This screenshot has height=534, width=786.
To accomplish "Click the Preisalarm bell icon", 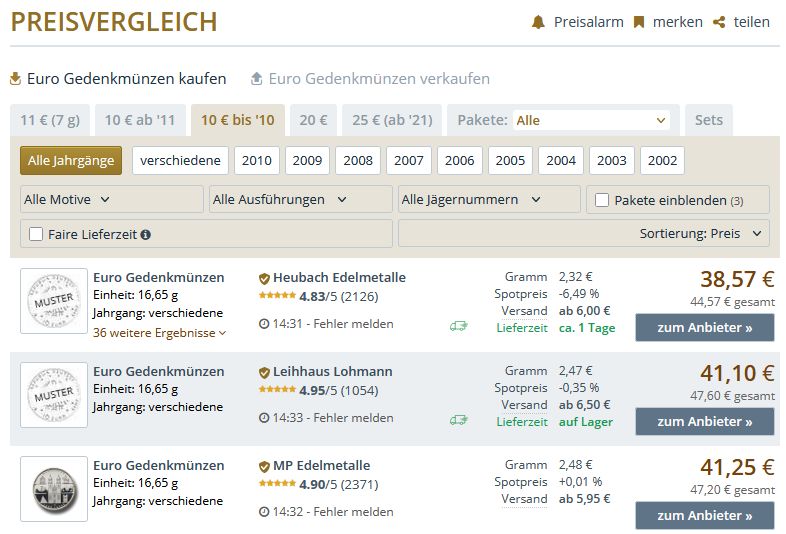I will tap(538, 22).
